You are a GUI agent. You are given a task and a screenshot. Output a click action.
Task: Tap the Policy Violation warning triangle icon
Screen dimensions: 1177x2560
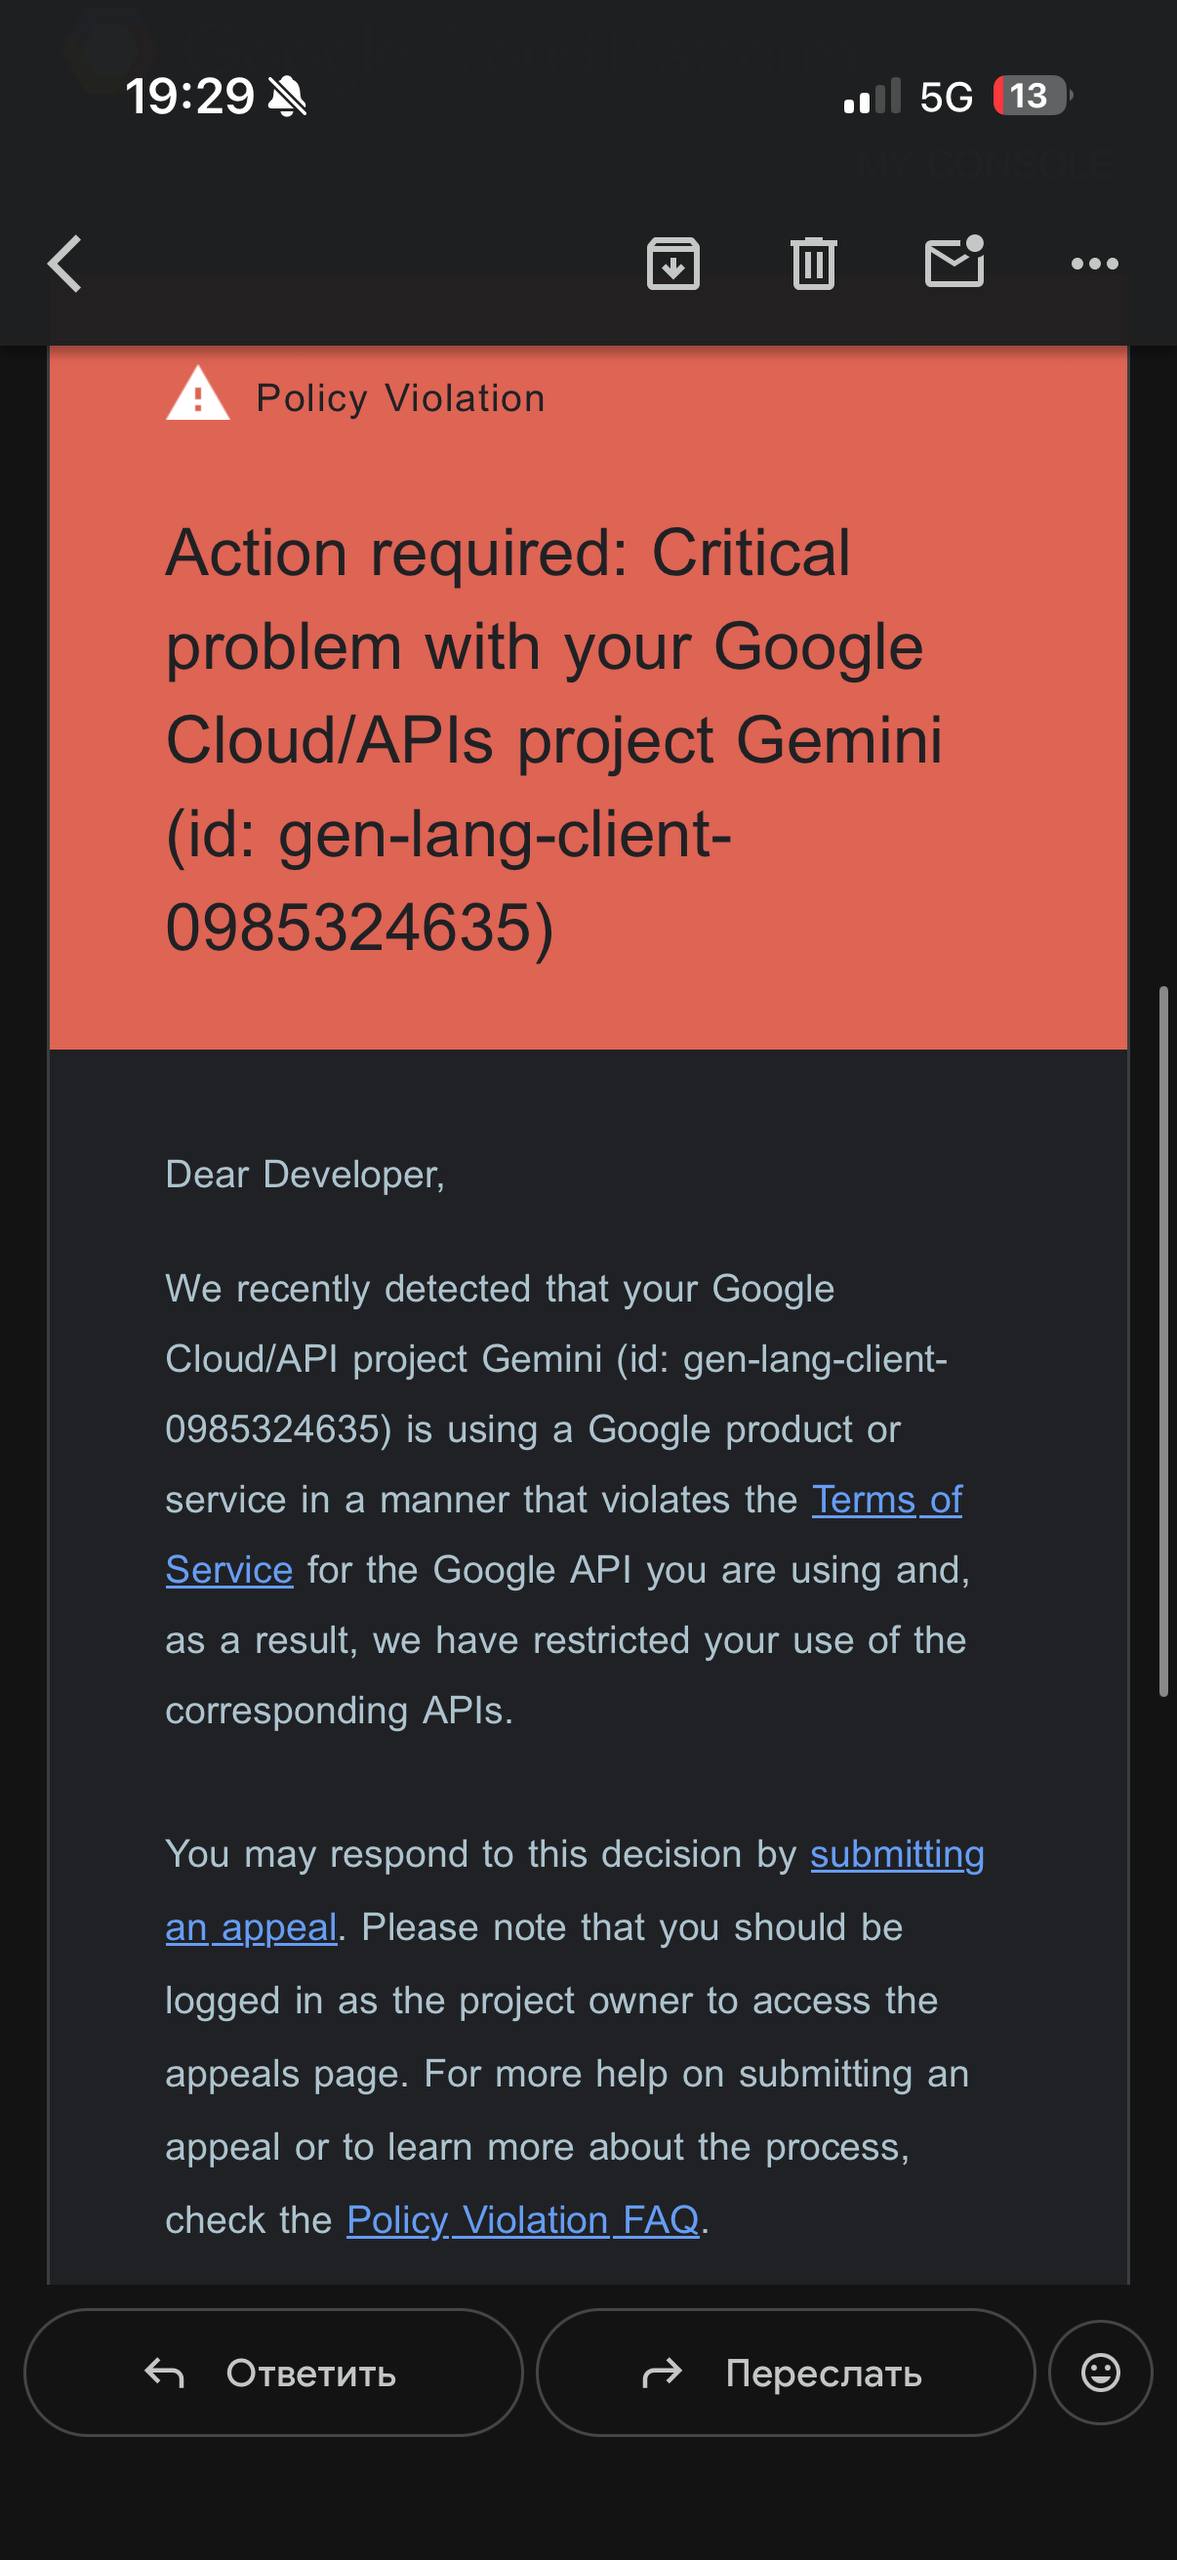[198, 394]
